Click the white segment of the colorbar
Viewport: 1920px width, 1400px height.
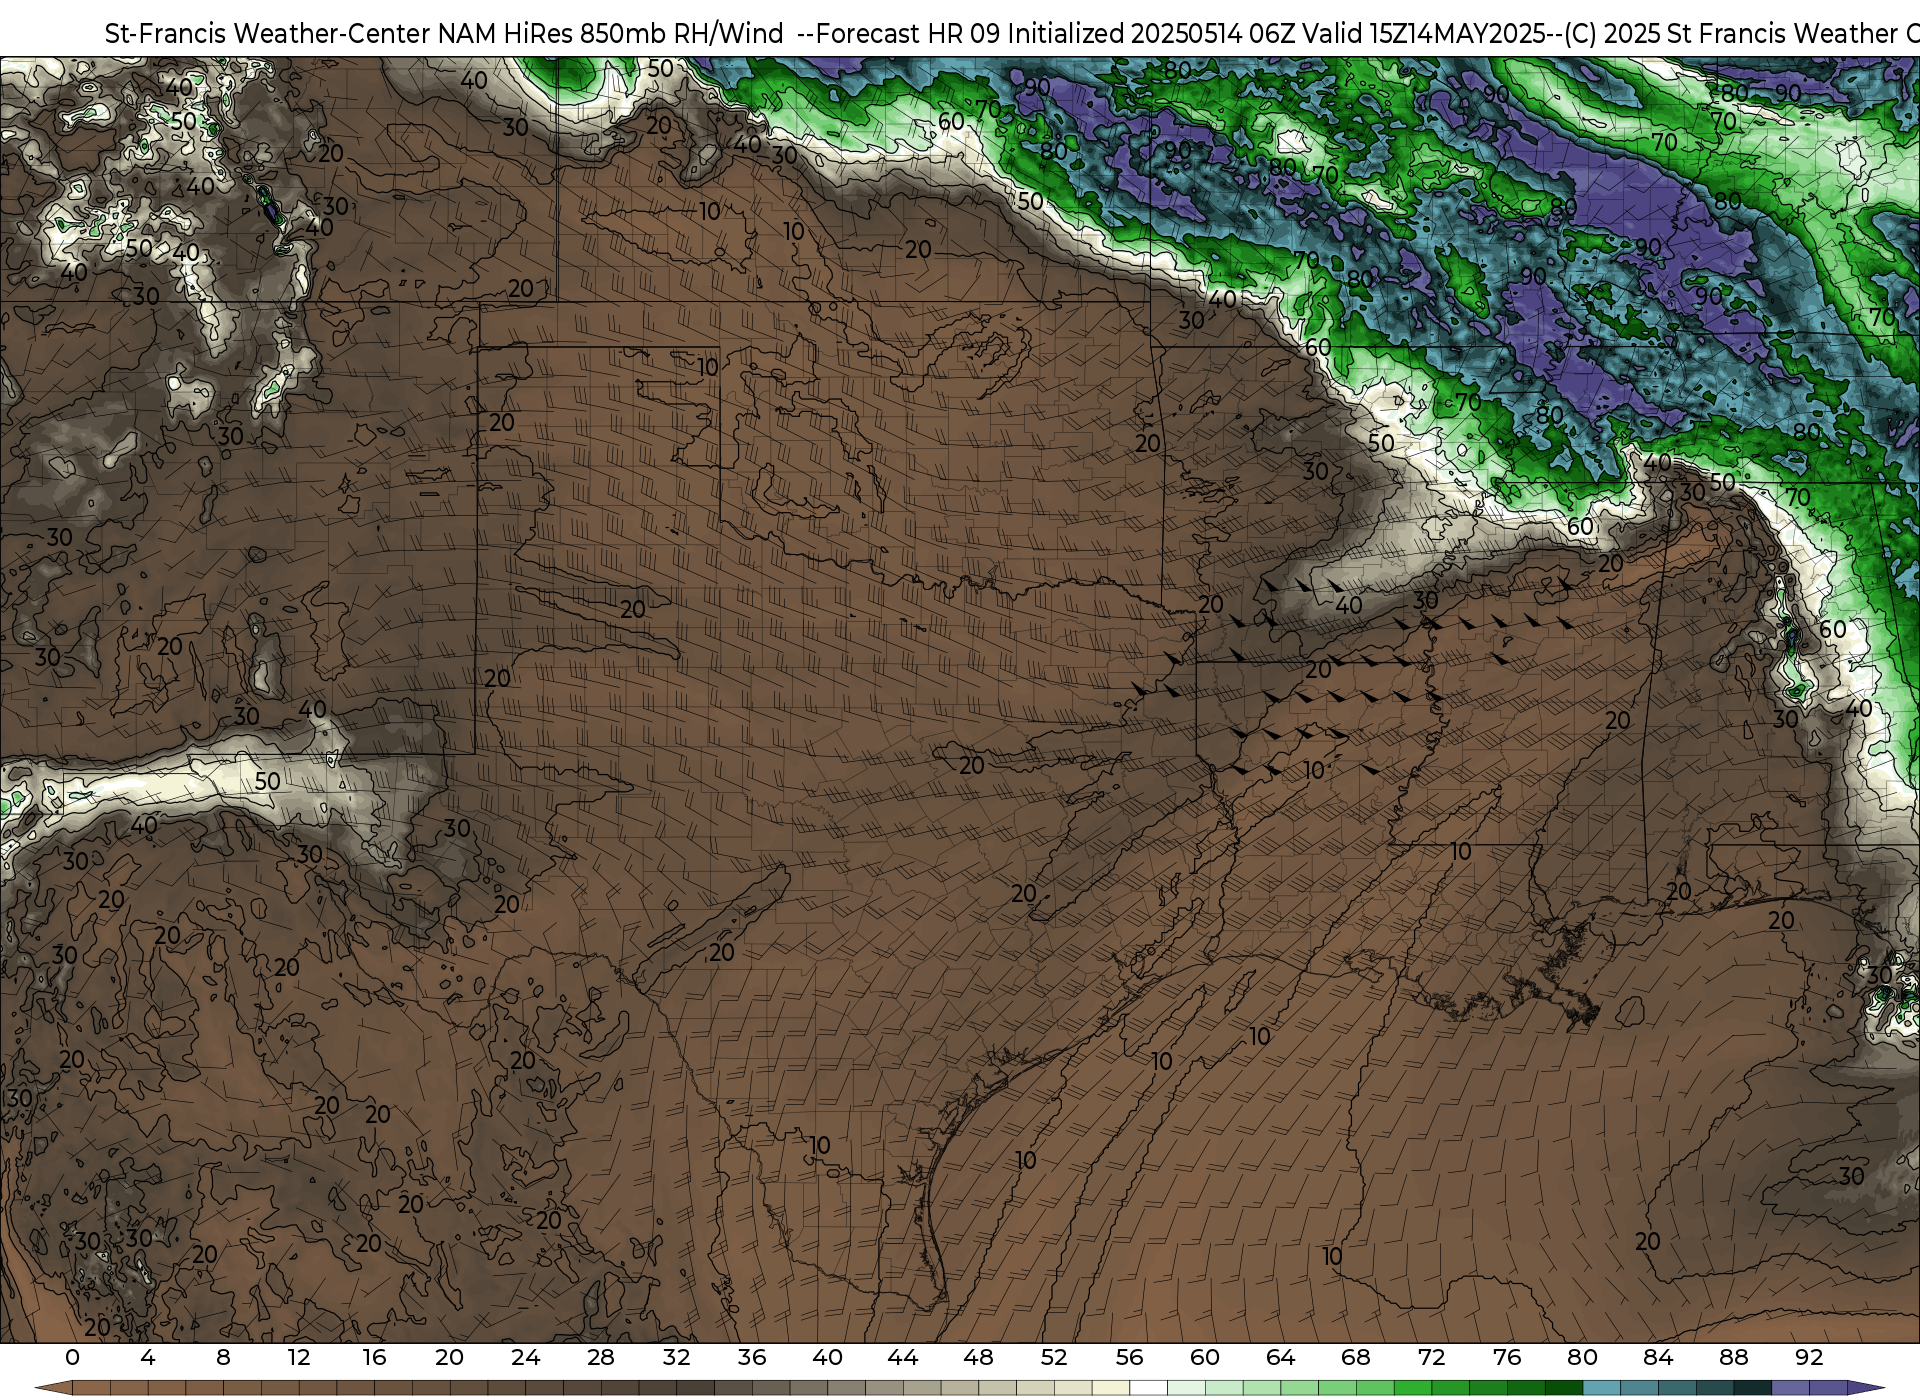pos(1148,1388)
